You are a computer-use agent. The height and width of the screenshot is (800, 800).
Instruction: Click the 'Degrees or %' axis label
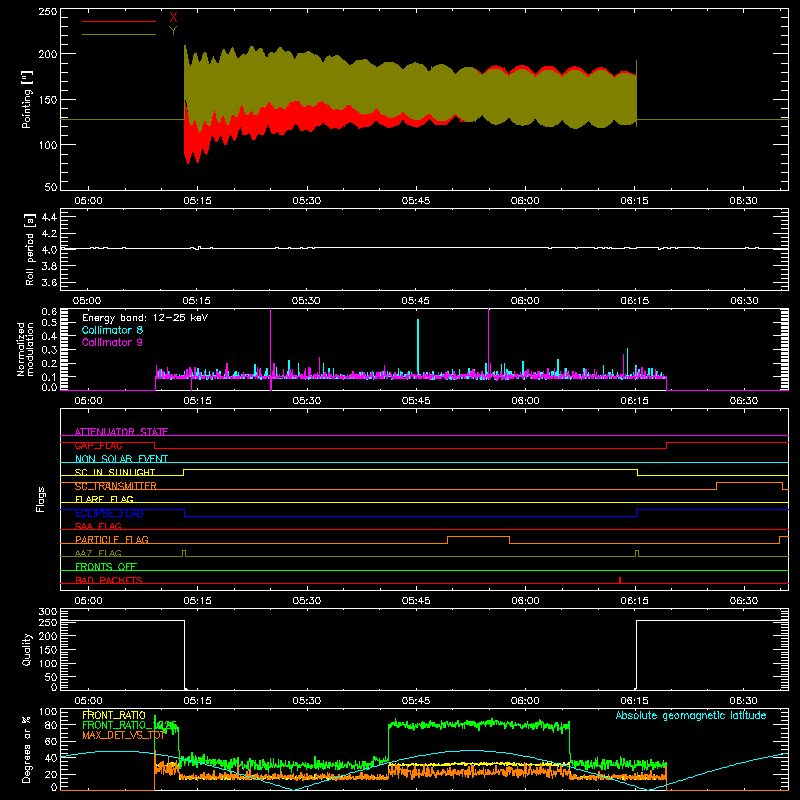[x=27, y=749]
